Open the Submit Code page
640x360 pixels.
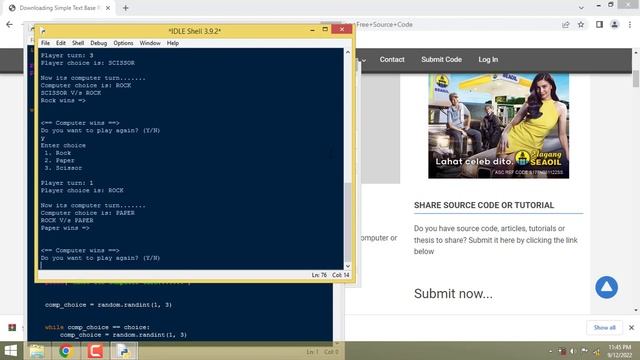[x=441, y=60]
